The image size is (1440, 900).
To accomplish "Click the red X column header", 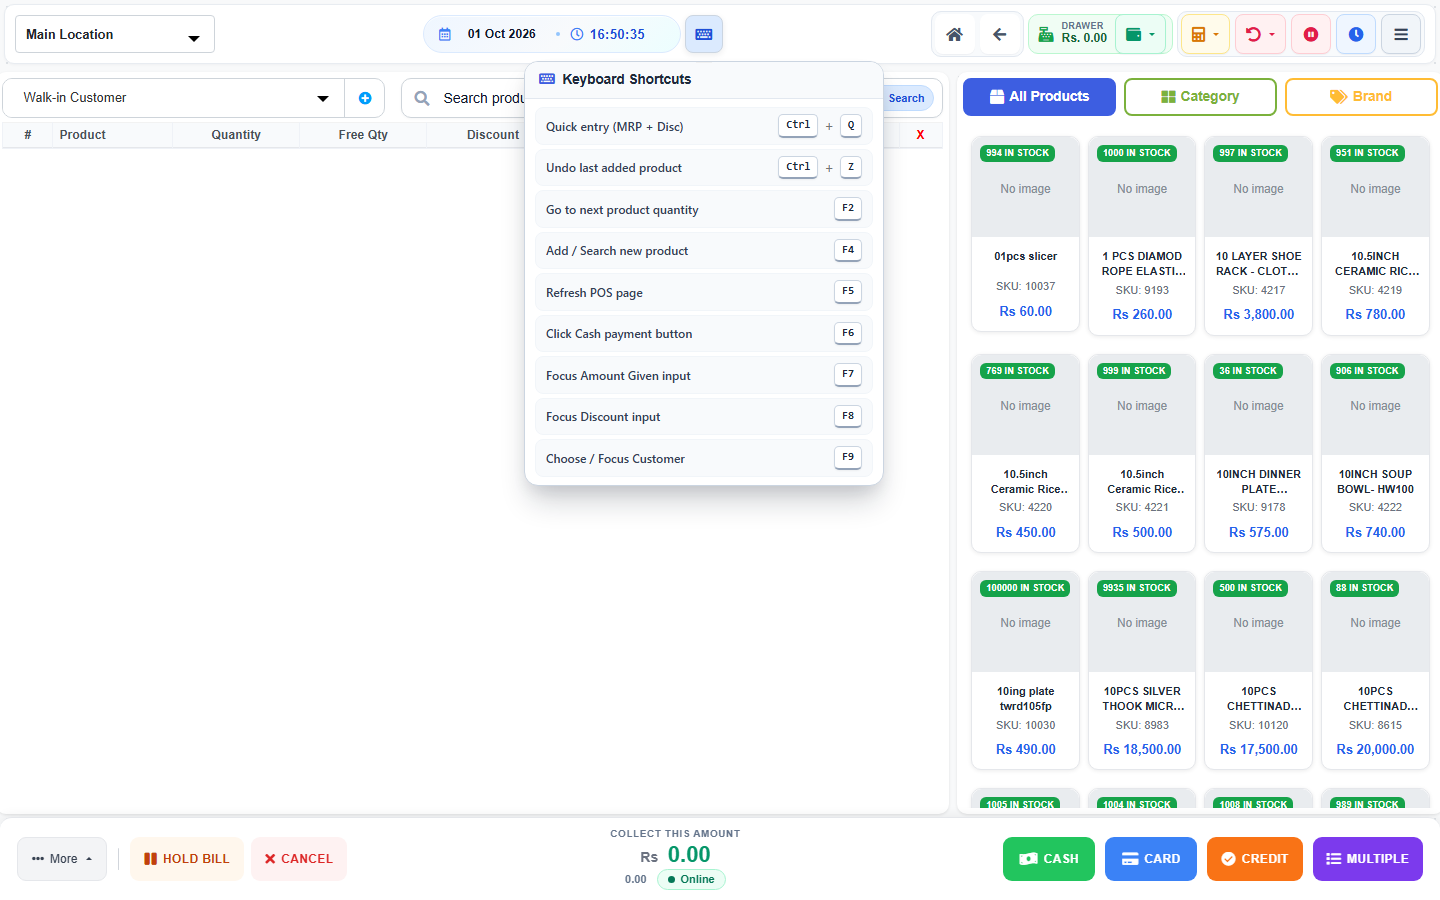I will pyautogui.click(x=920, y=134).
